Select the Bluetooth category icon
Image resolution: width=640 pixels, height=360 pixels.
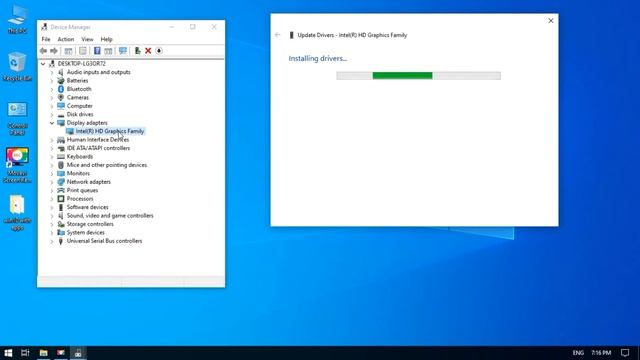(61, 89)
